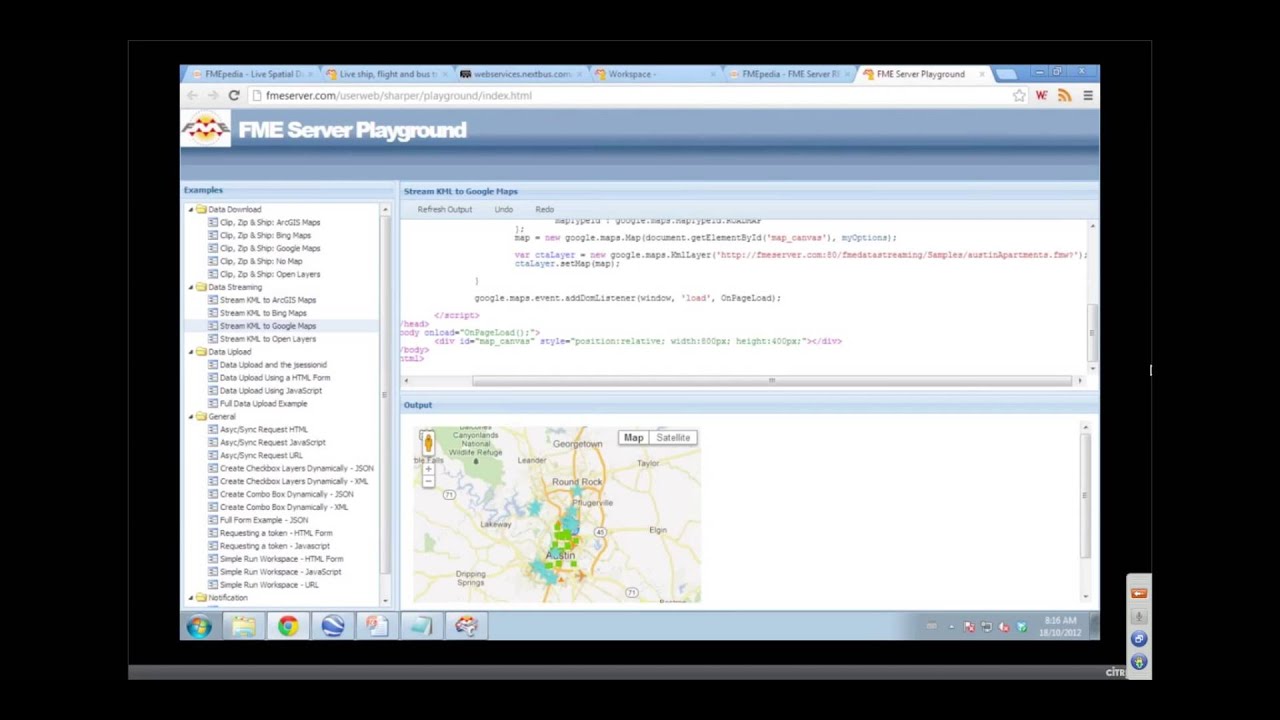Image resolution: width=1280 pixels, height=720 pixels.
Task: Open Data Upload Using JavaScript
Action: pyautogui.click(x=271, y=391)
